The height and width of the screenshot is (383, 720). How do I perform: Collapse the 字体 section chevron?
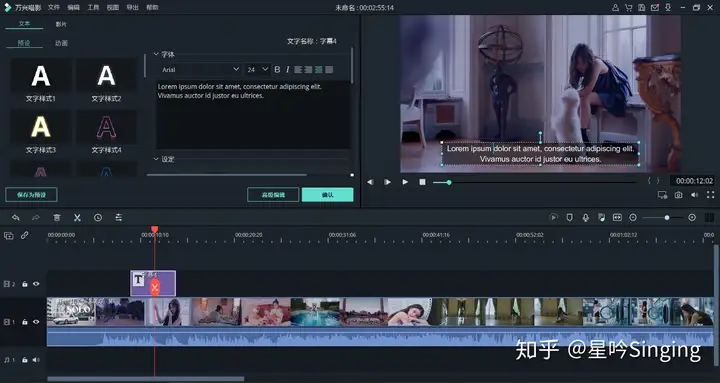click(156, 54)
